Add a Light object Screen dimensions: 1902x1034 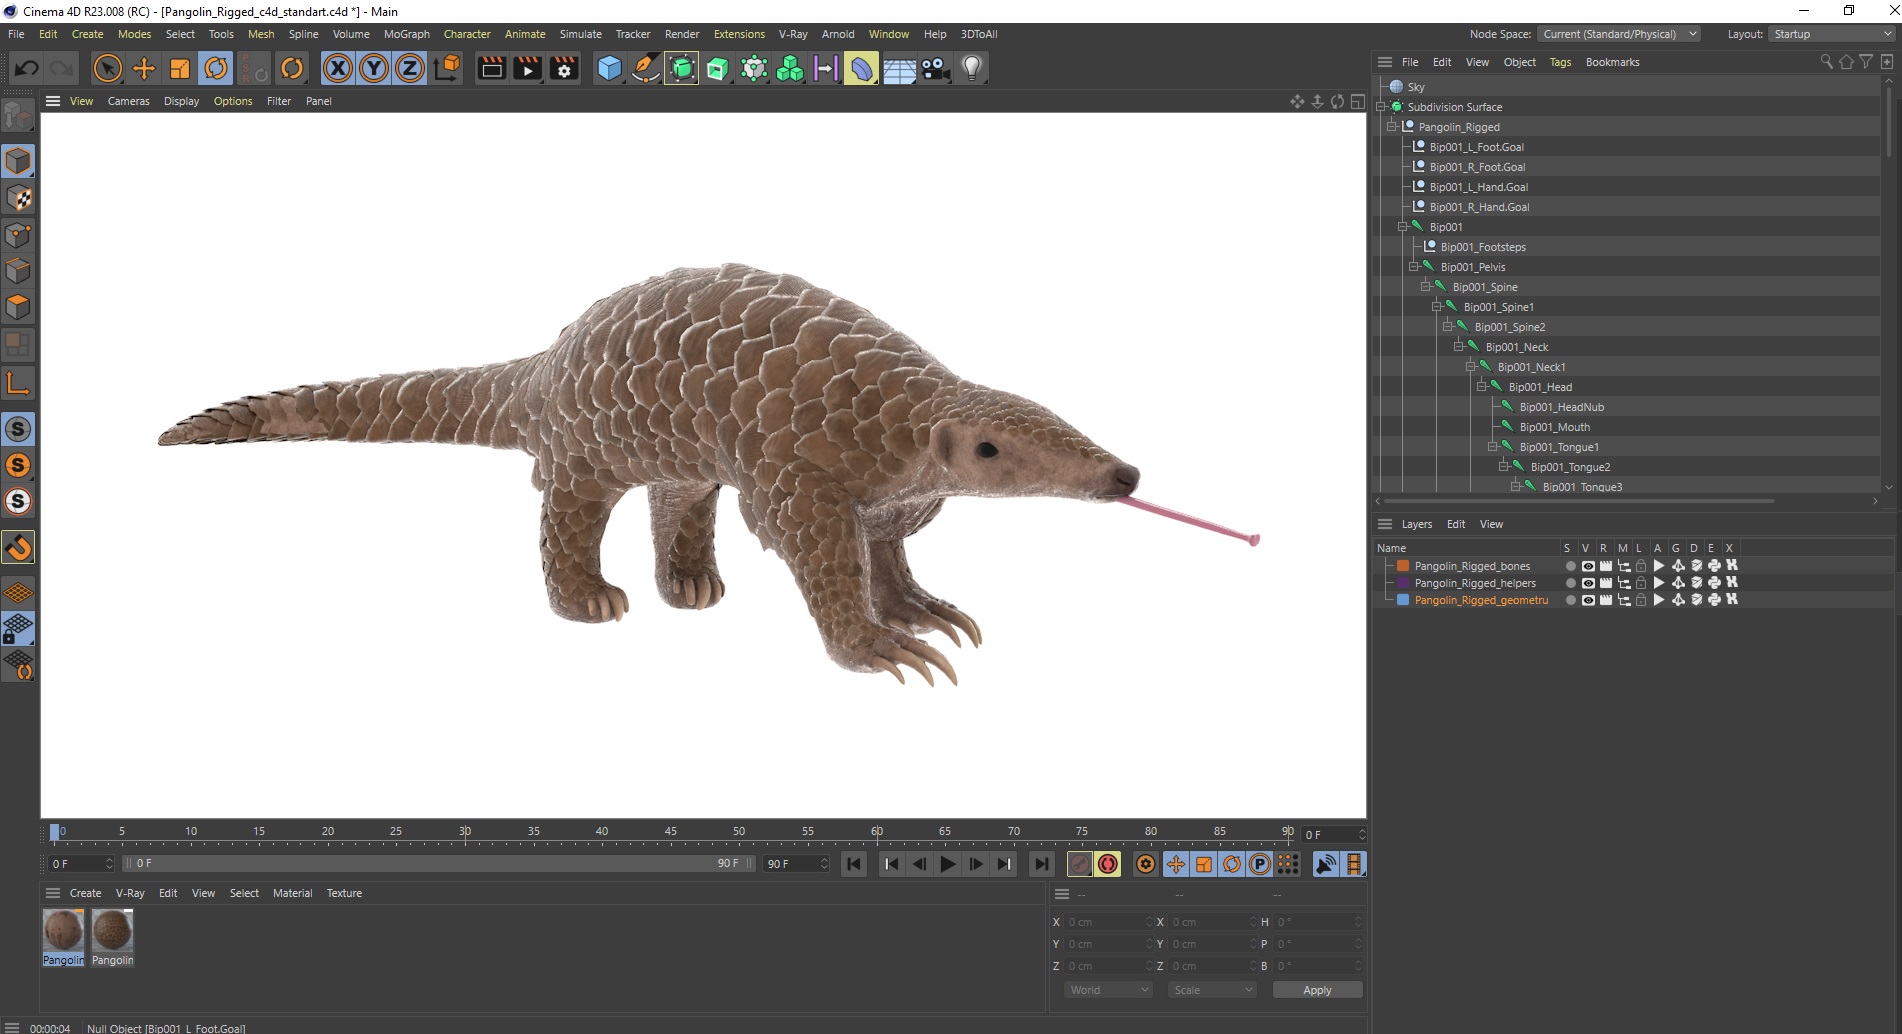click(x=971, y=68)
